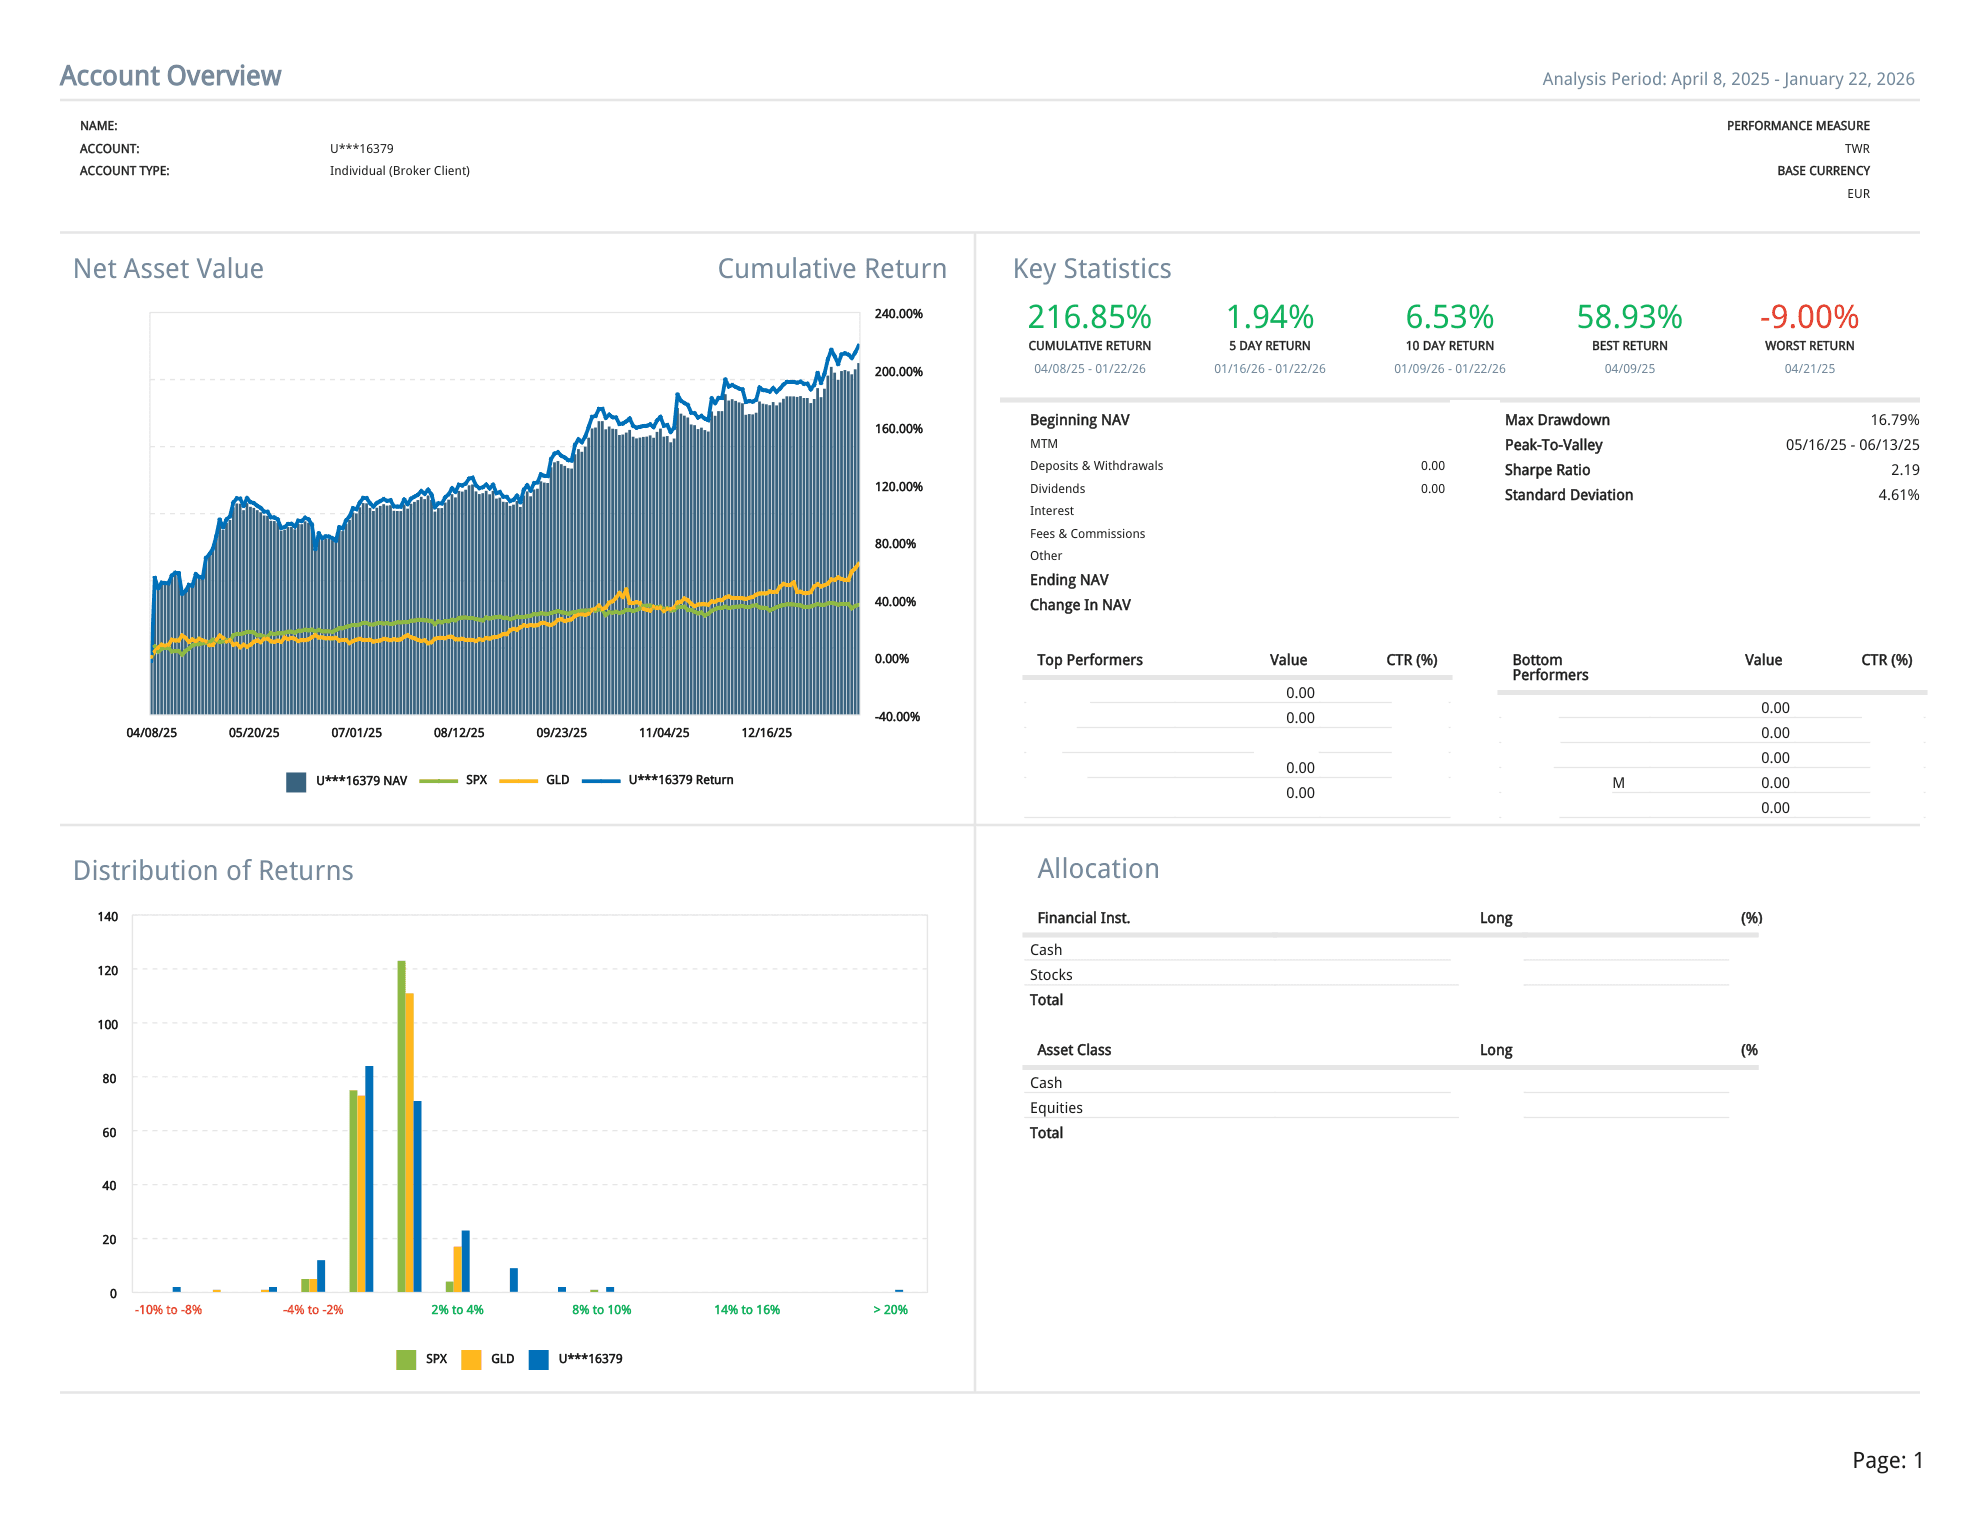The width and height of the screenshot is (1980, 1530).
Task: Click the Cumulative Return chart title
Action: 832,269
